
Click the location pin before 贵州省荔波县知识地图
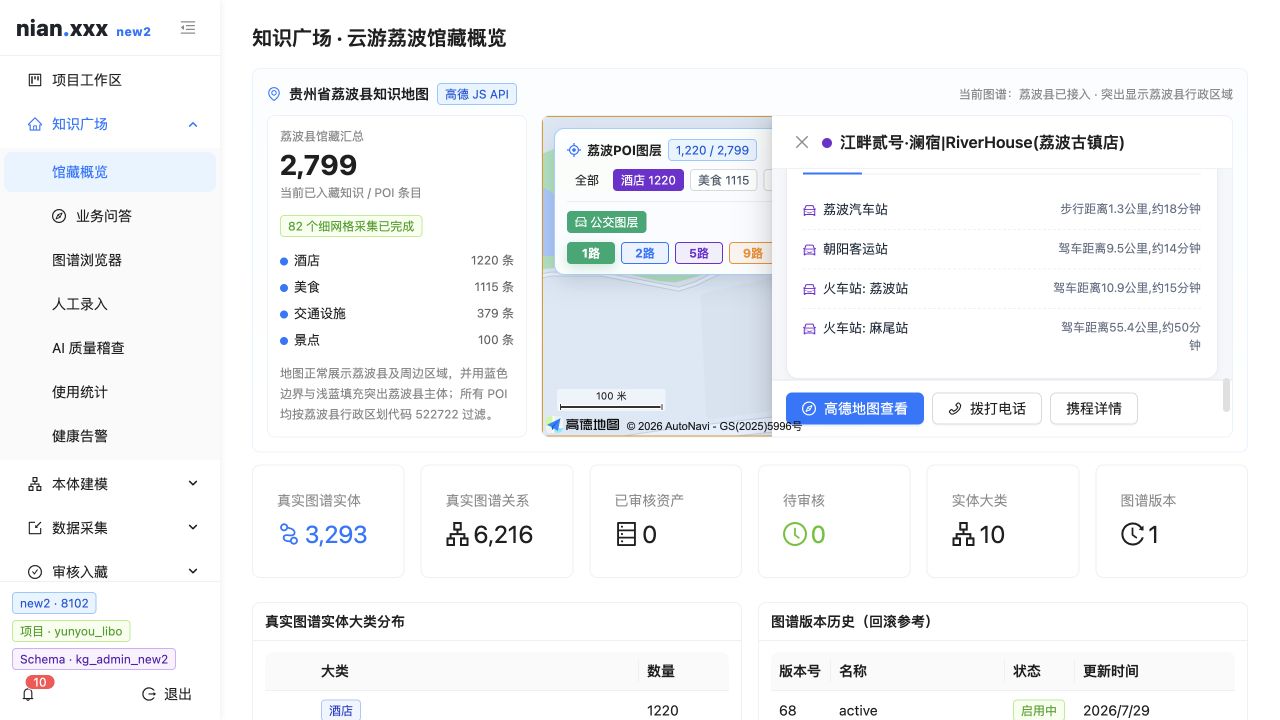point(274,94)
